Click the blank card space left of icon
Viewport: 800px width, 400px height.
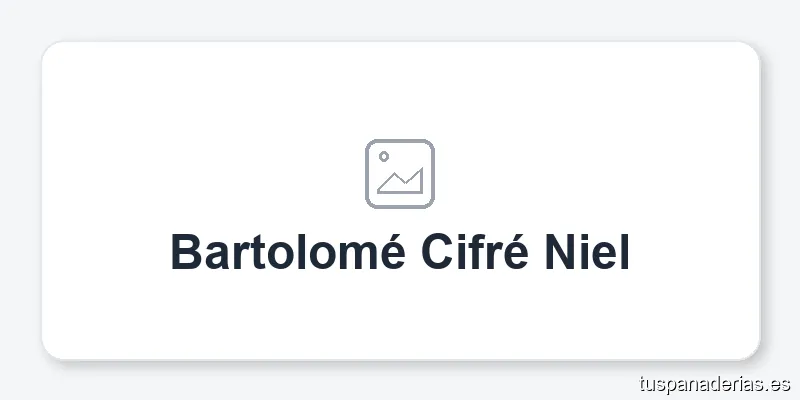pyautogui.click(x=203, y=174)
